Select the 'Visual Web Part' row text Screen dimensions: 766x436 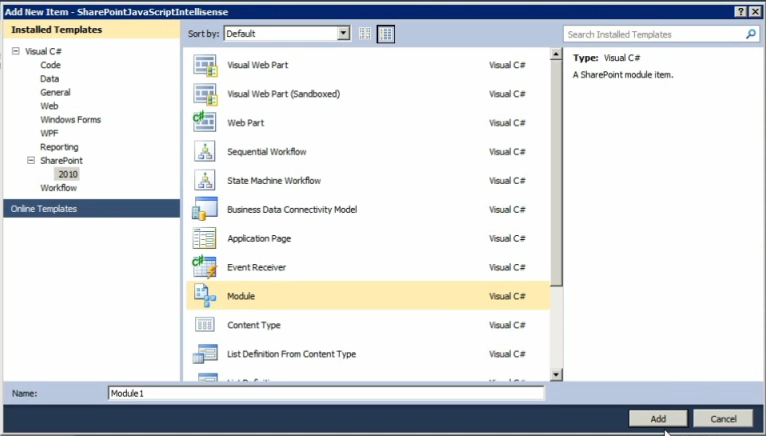tap(257, 65)
